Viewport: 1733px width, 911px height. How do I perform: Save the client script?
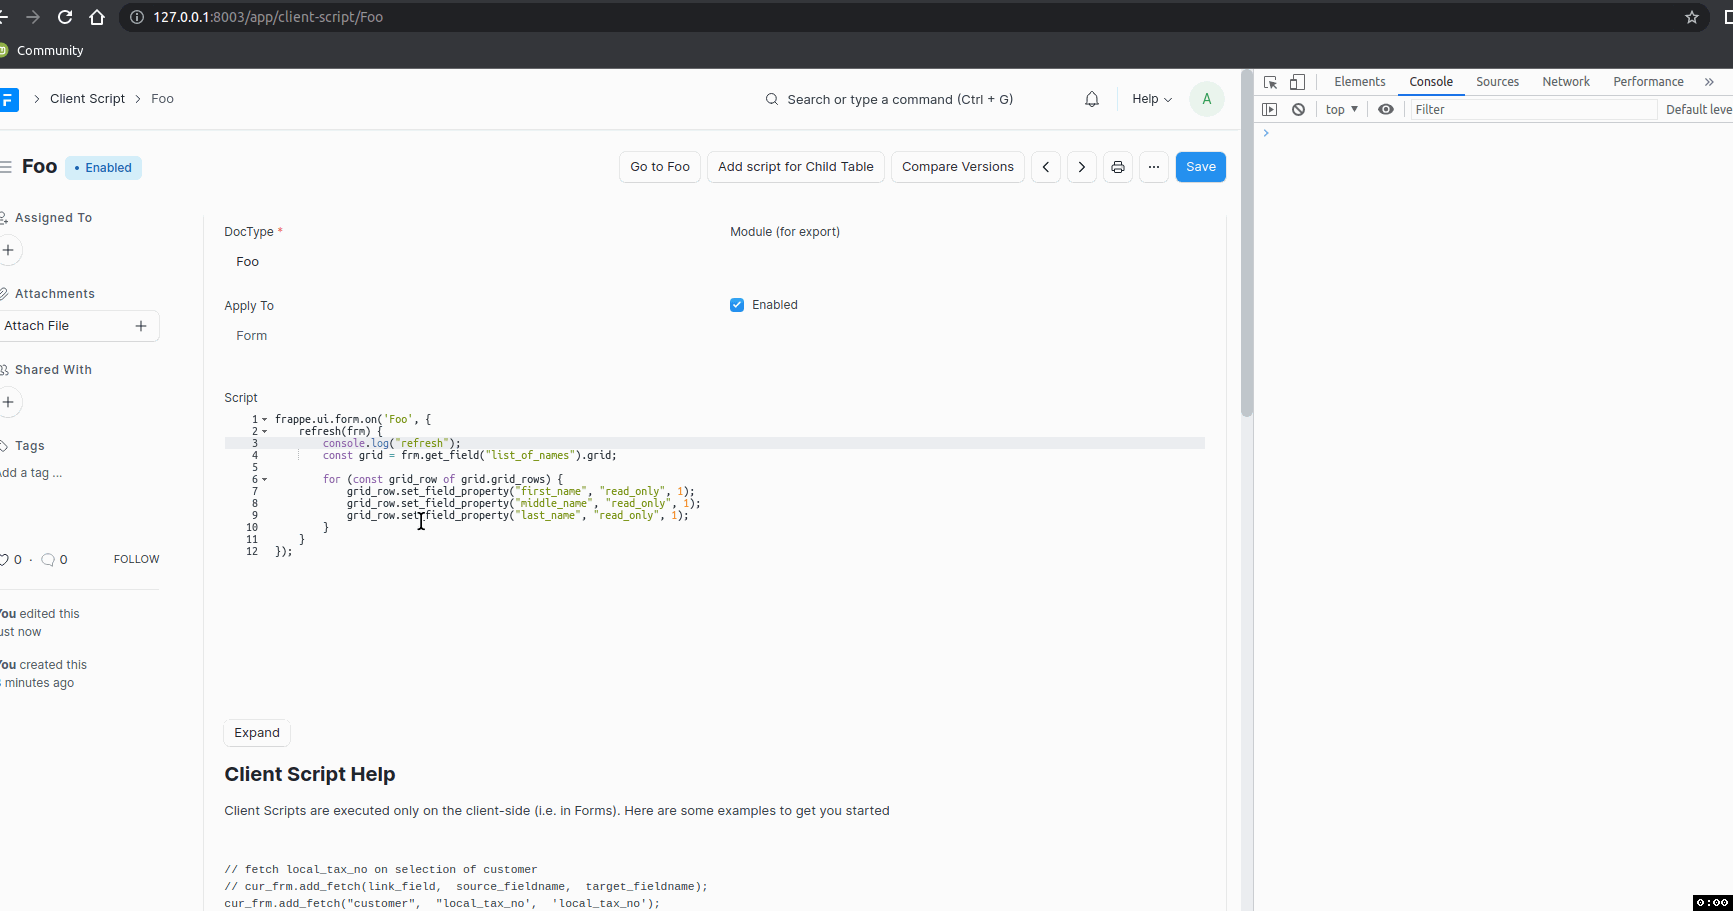[1201, 167]
